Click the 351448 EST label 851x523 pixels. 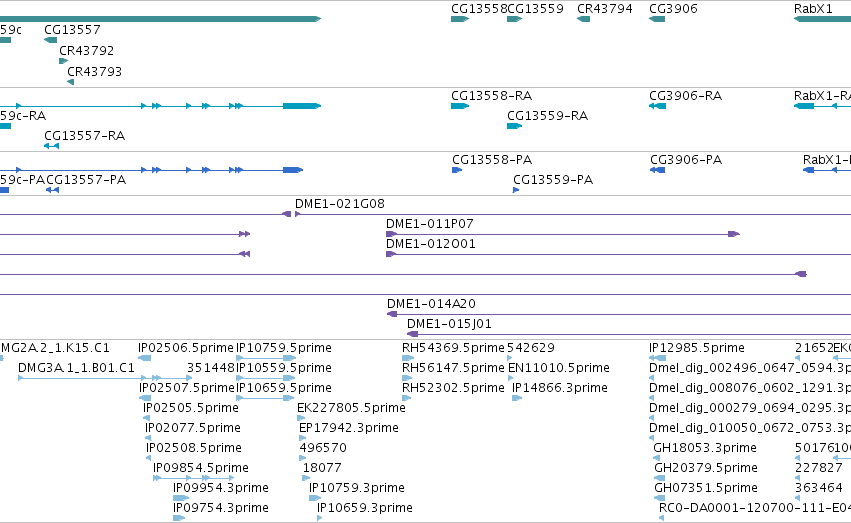click(211, 368)
